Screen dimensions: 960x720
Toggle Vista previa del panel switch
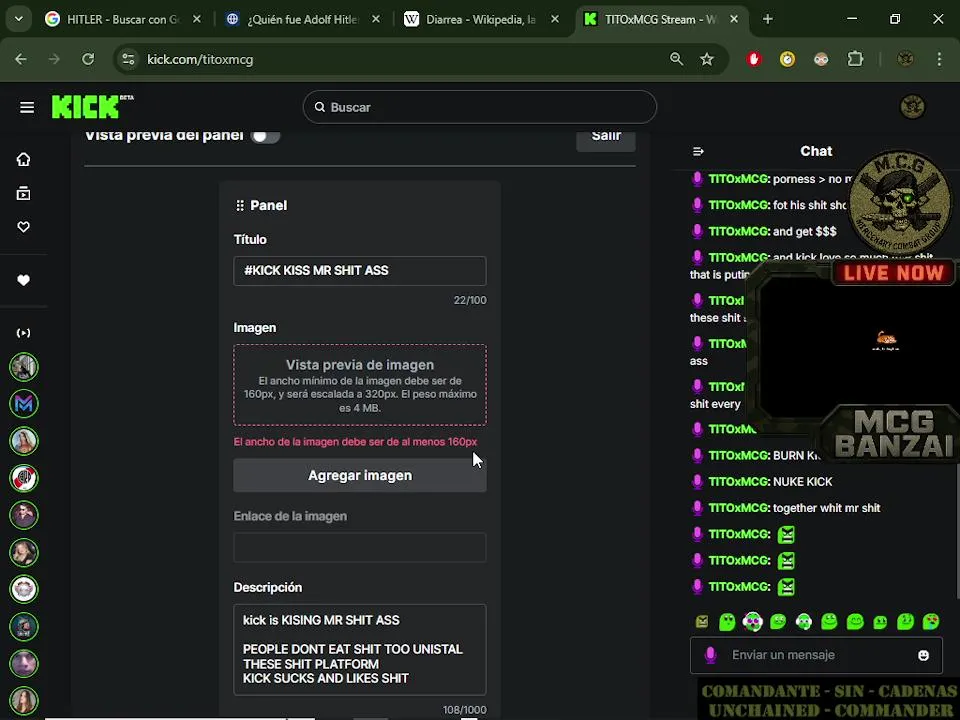coord(265,136)
